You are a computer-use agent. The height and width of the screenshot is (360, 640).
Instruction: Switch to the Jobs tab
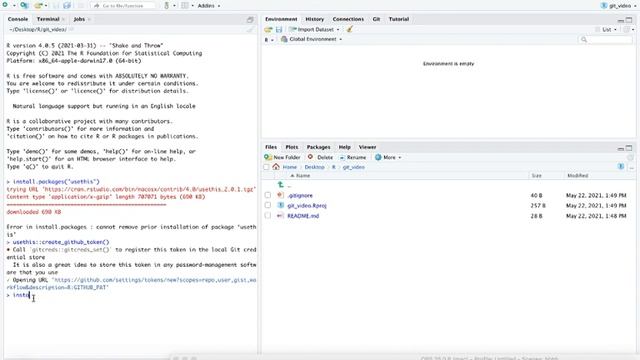[x=79, y=19]
